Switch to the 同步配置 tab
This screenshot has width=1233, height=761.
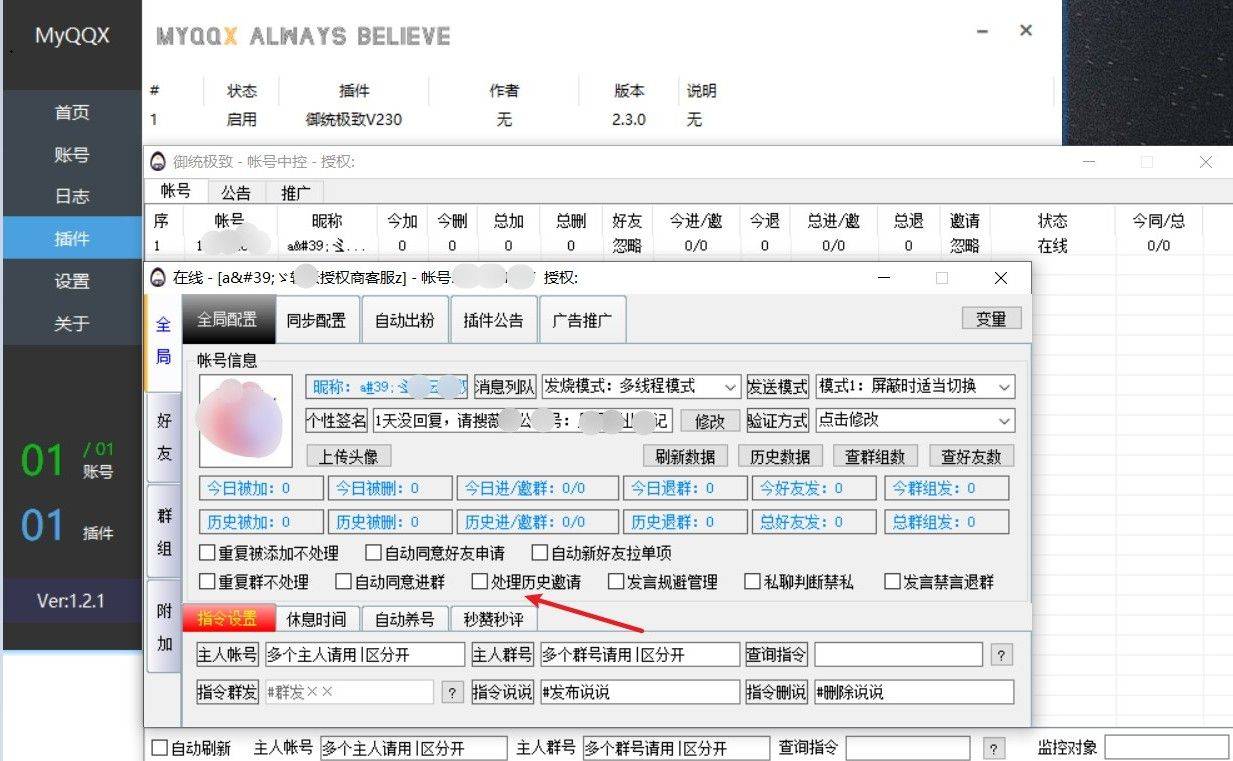pyautogui.click(x=316, y=321)
